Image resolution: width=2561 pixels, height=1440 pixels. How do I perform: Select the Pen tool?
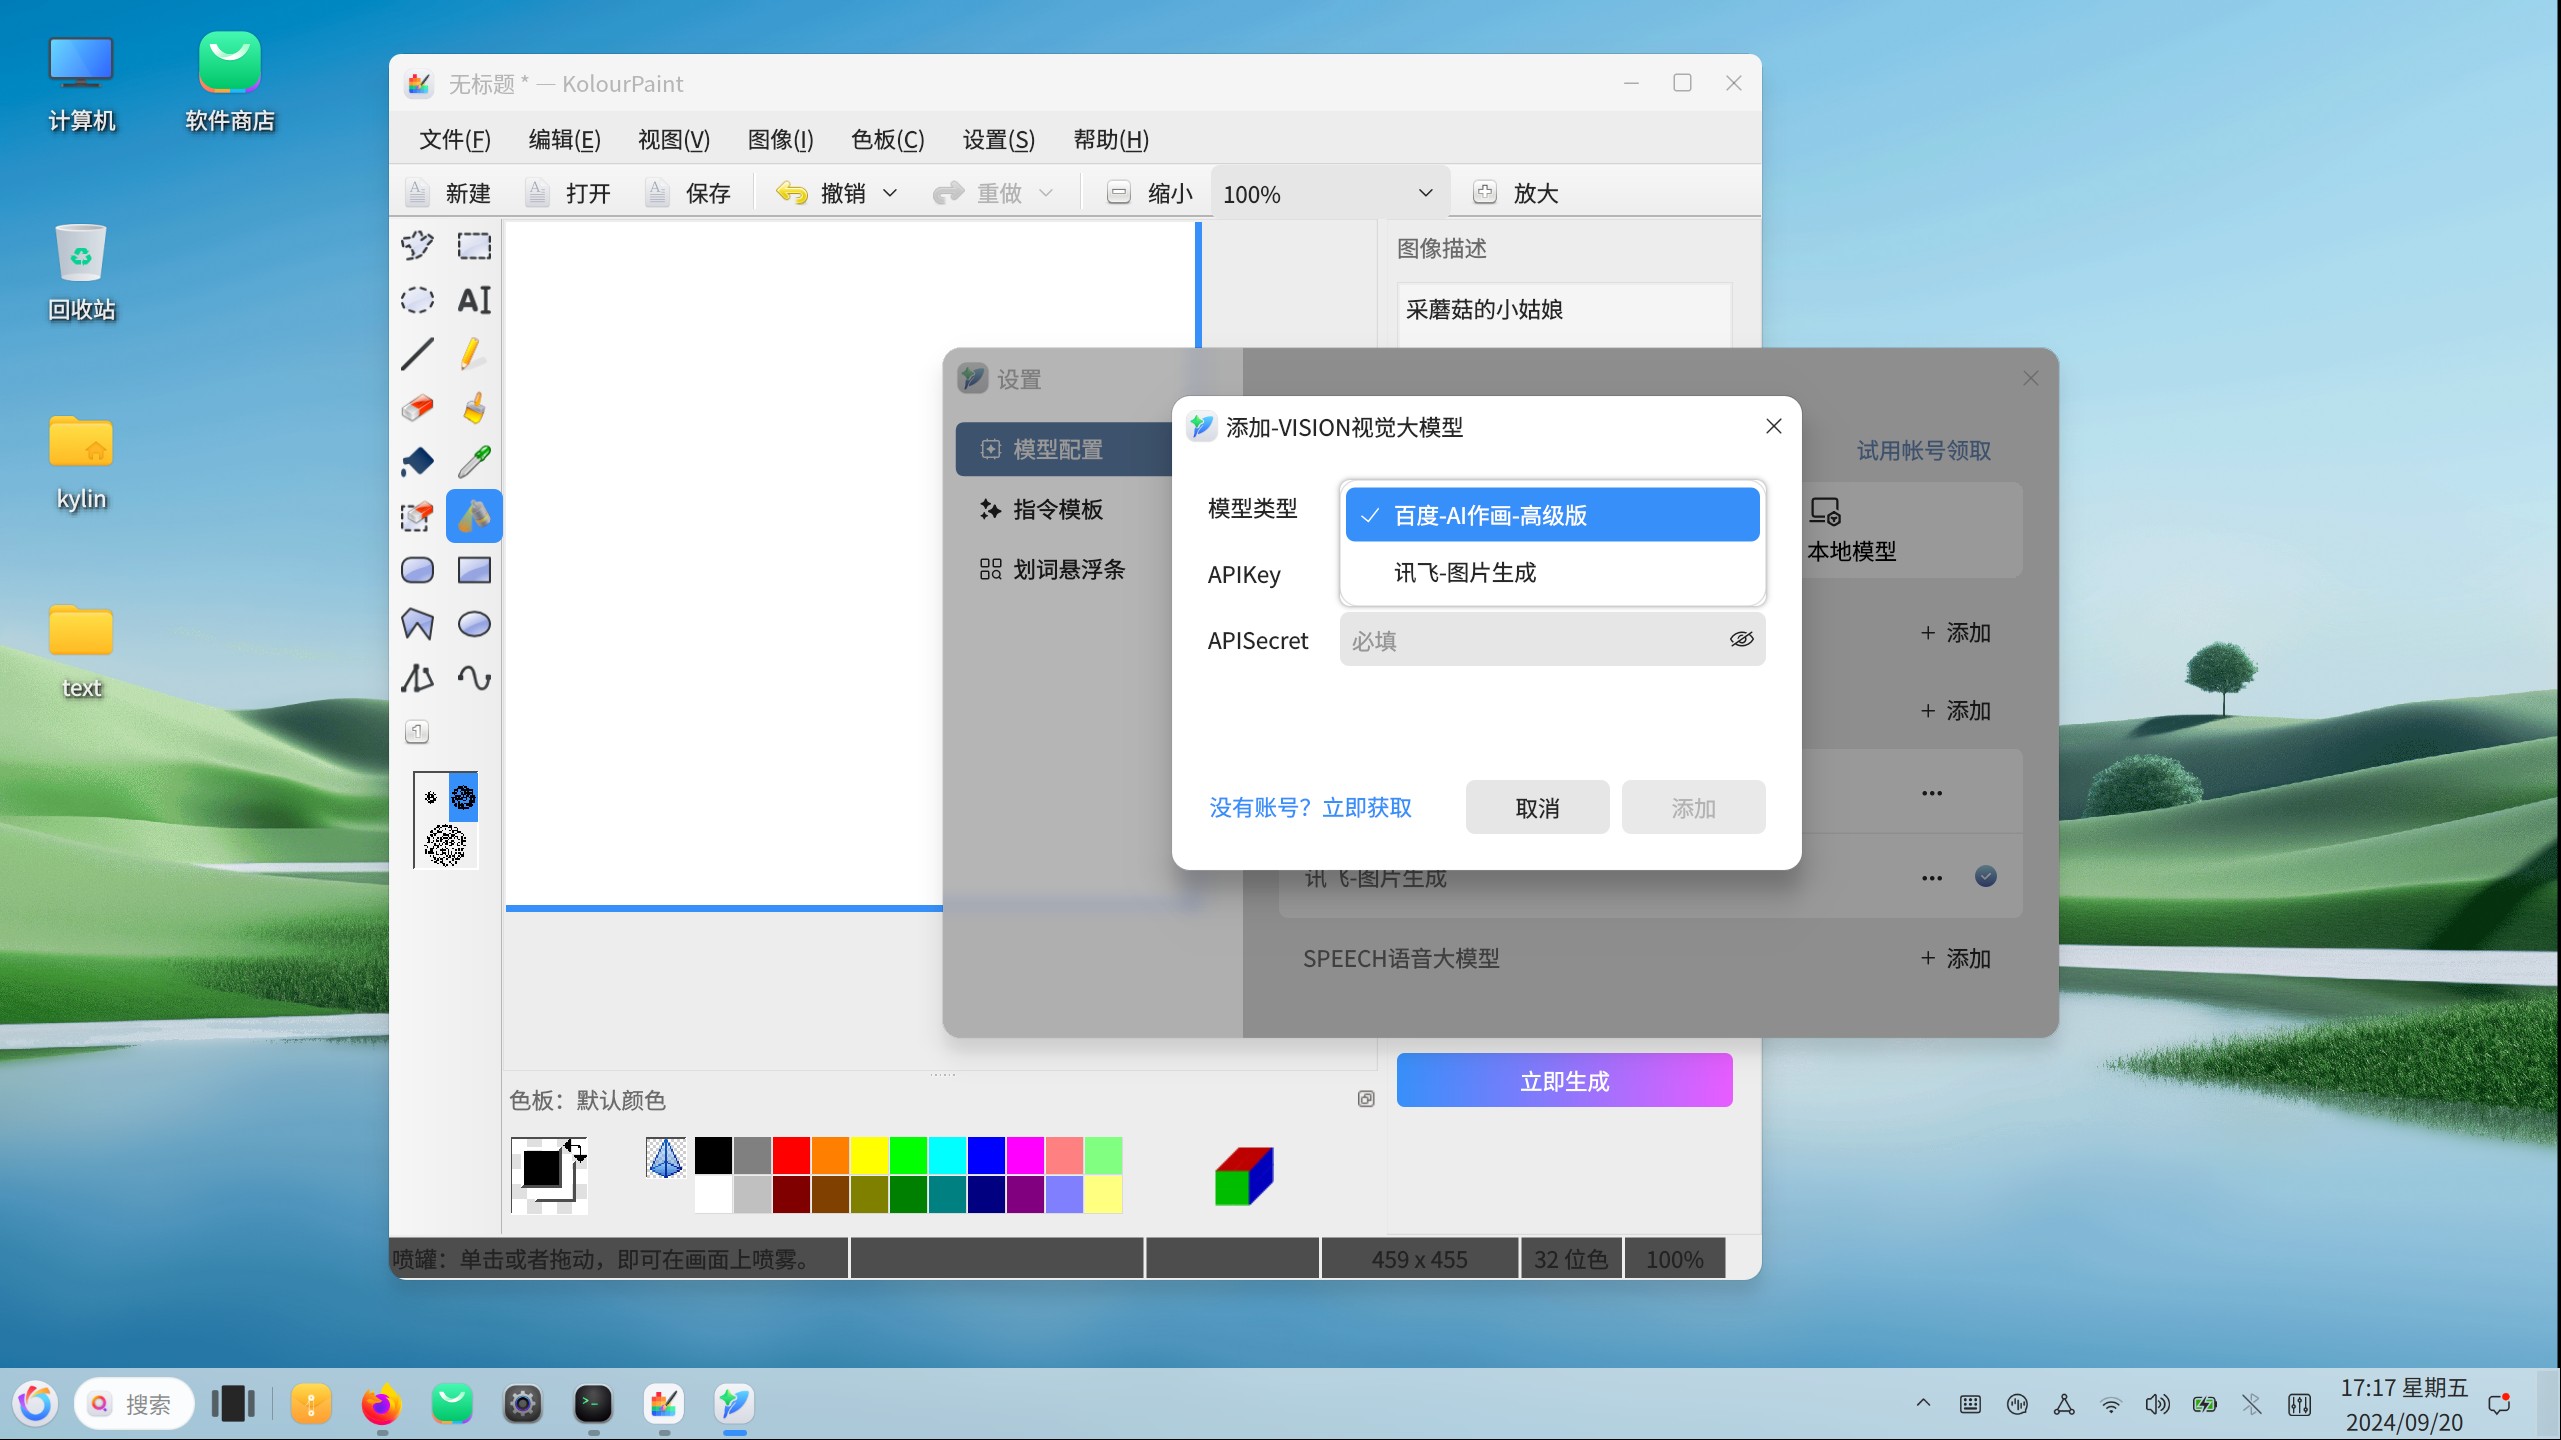click(x=474, y=354)
